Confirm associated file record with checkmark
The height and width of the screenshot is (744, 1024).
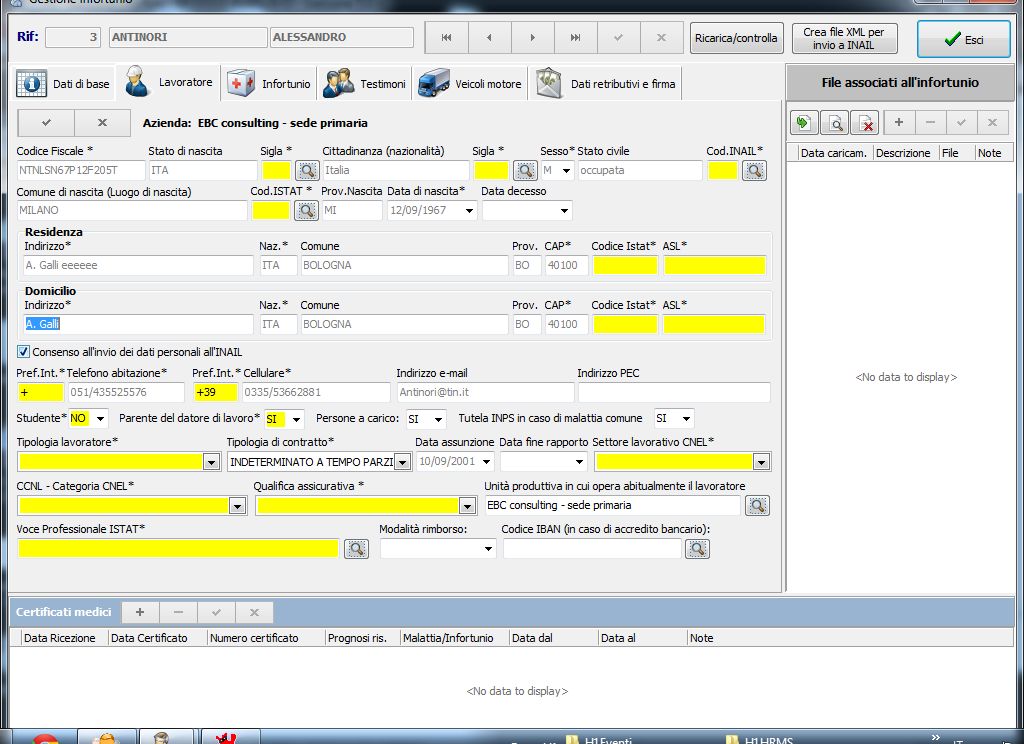tap(961, 122)
